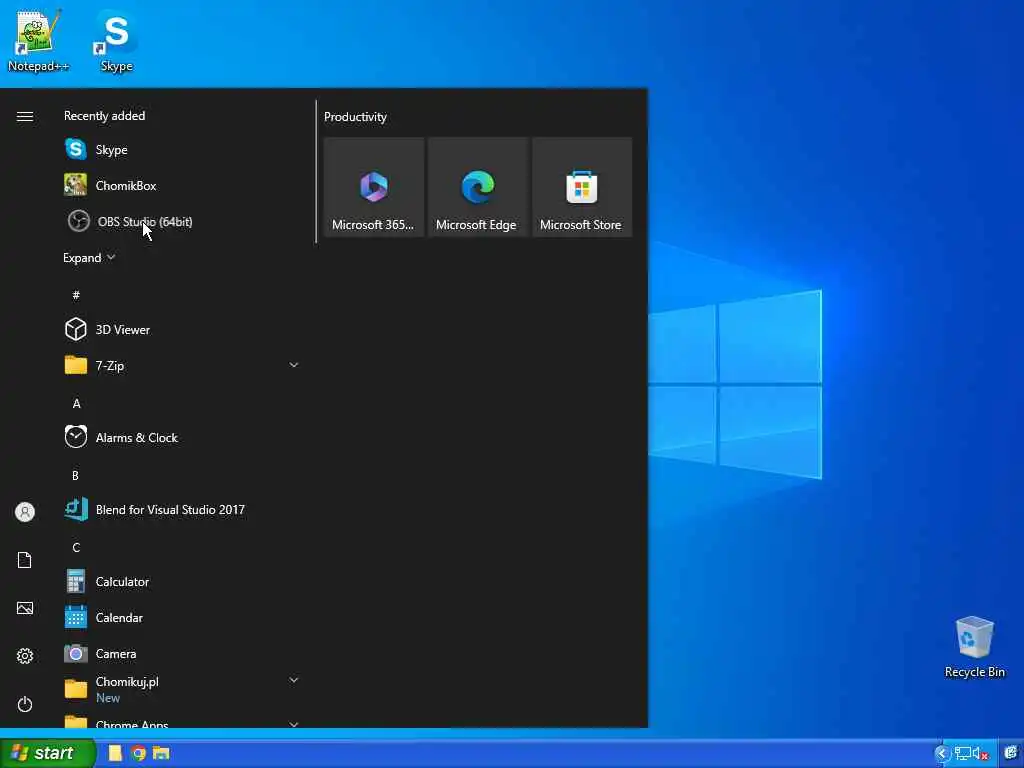
Task: Click the 'B' letter header in the app list
Action: (x=75, y=475)
